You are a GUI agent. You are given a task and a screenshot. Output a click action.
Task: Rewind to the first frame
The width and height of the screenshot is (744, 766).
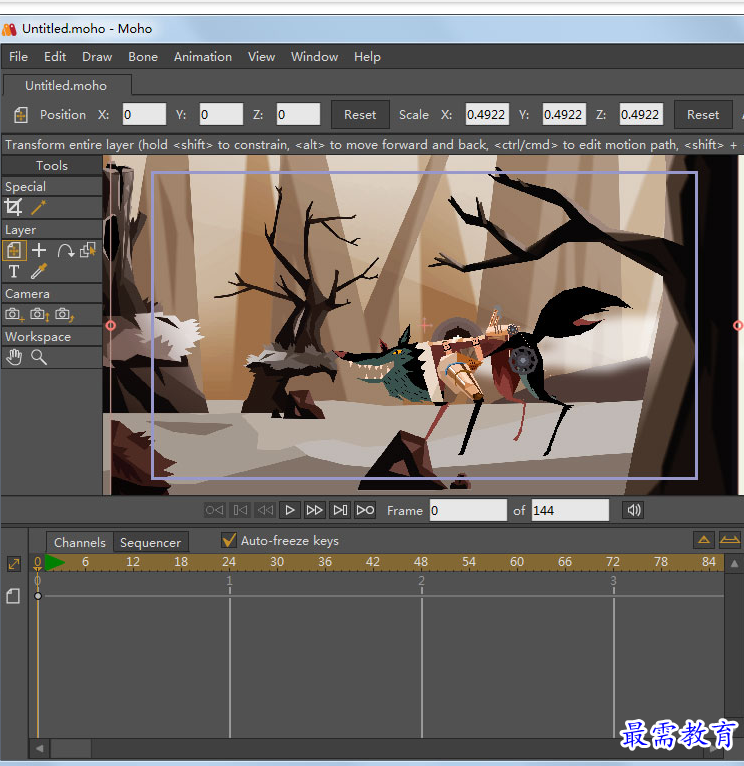click(x=214, y=511)
